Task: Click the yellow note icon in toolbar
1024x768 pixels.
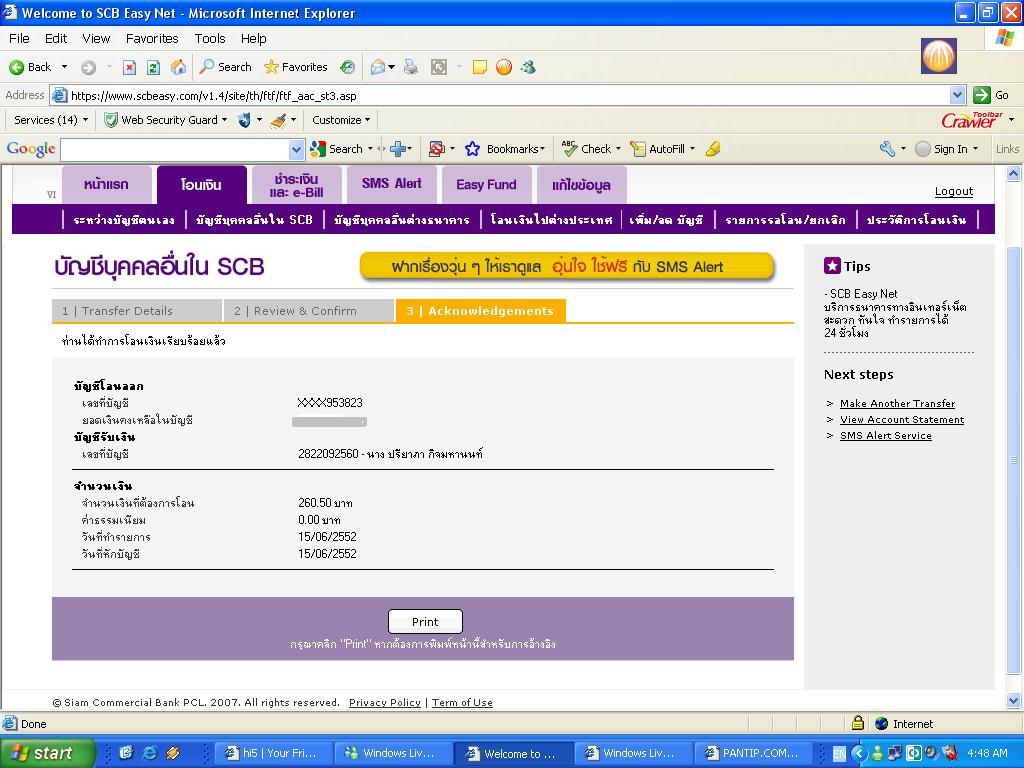Action: (480, 67)
